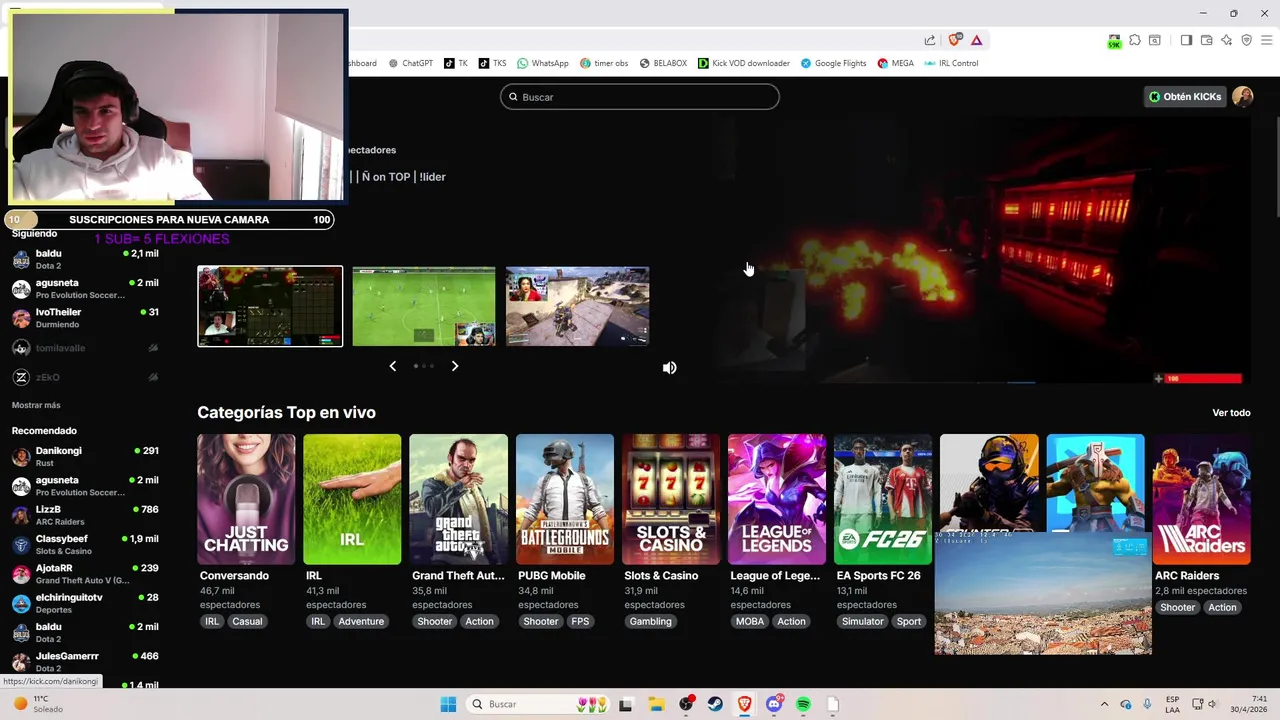Select the first featured stream thumbnail
The image size is (1280, 720).
[270, 306]
